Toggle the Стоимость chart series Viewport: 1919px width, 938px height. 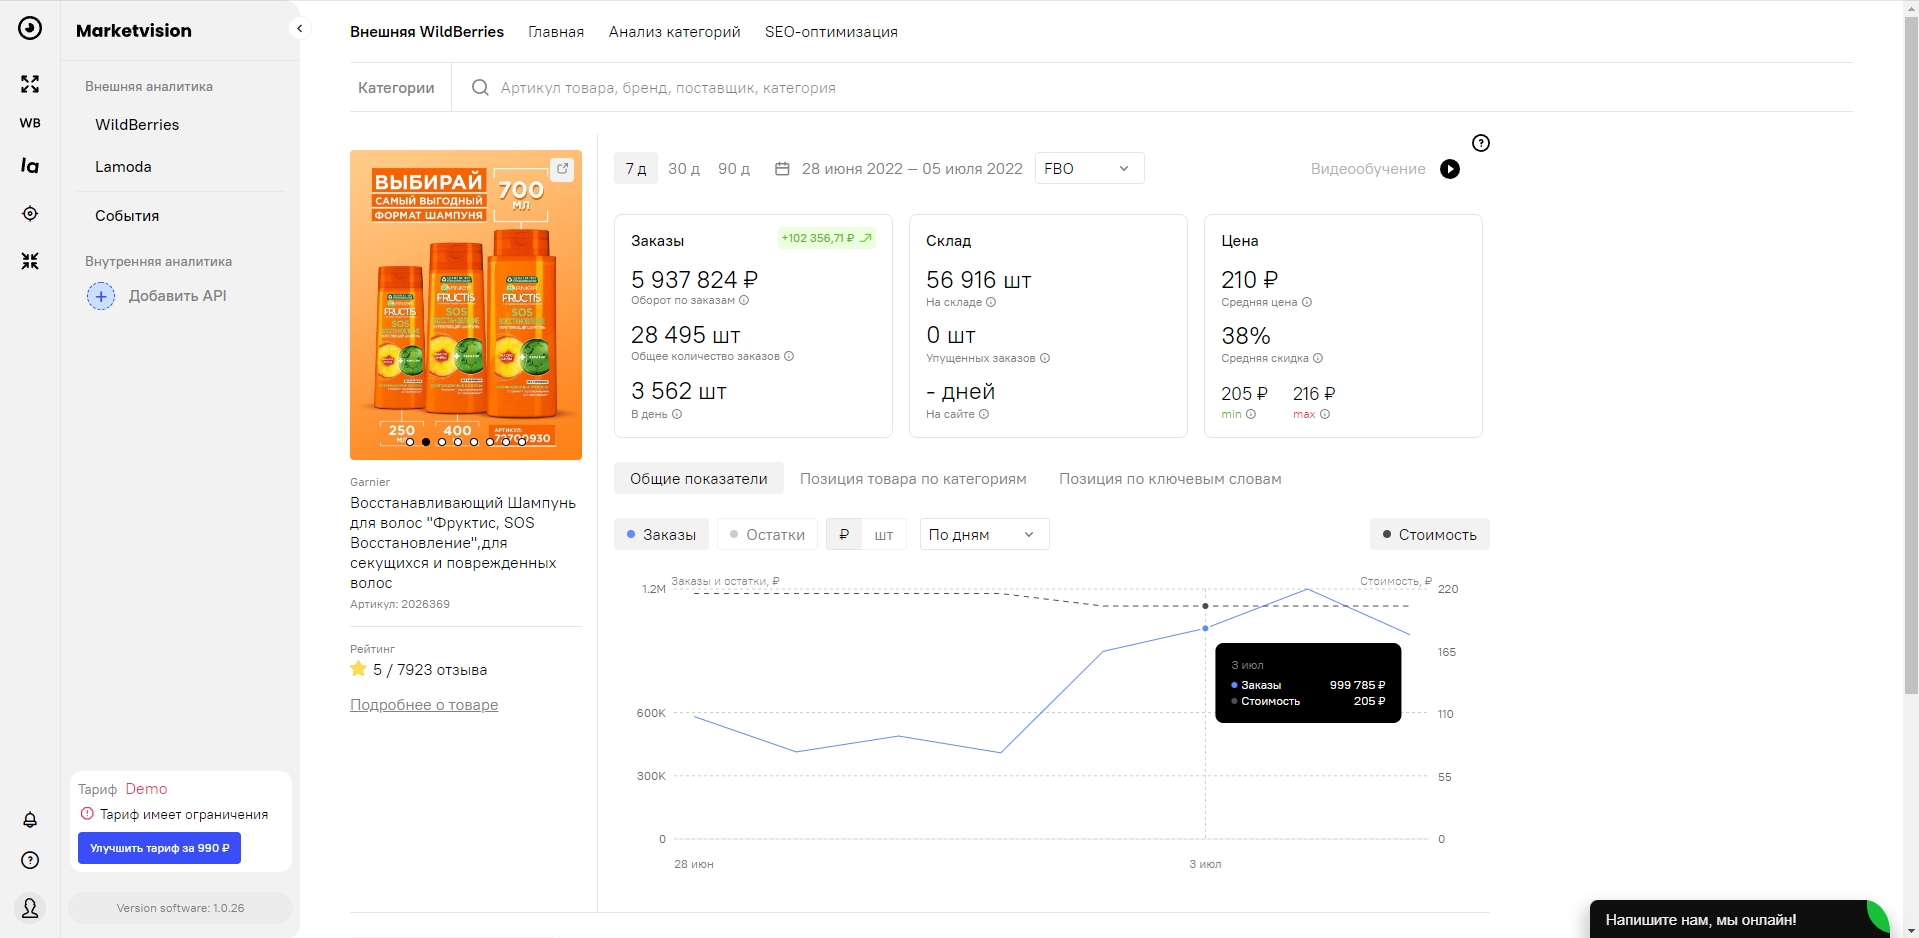click(x=1430, y=535)
